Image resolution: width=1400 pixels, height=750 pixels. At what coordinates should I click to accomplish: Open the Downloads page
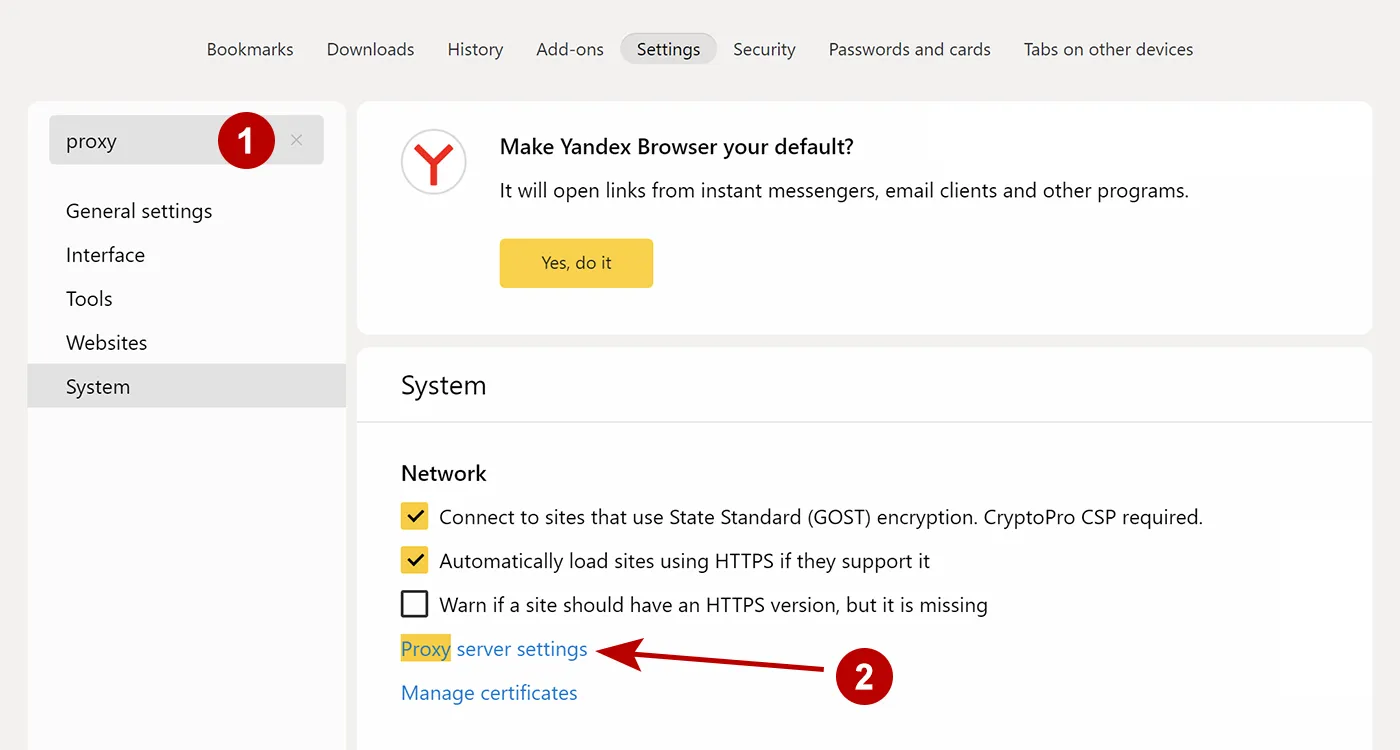370,49
